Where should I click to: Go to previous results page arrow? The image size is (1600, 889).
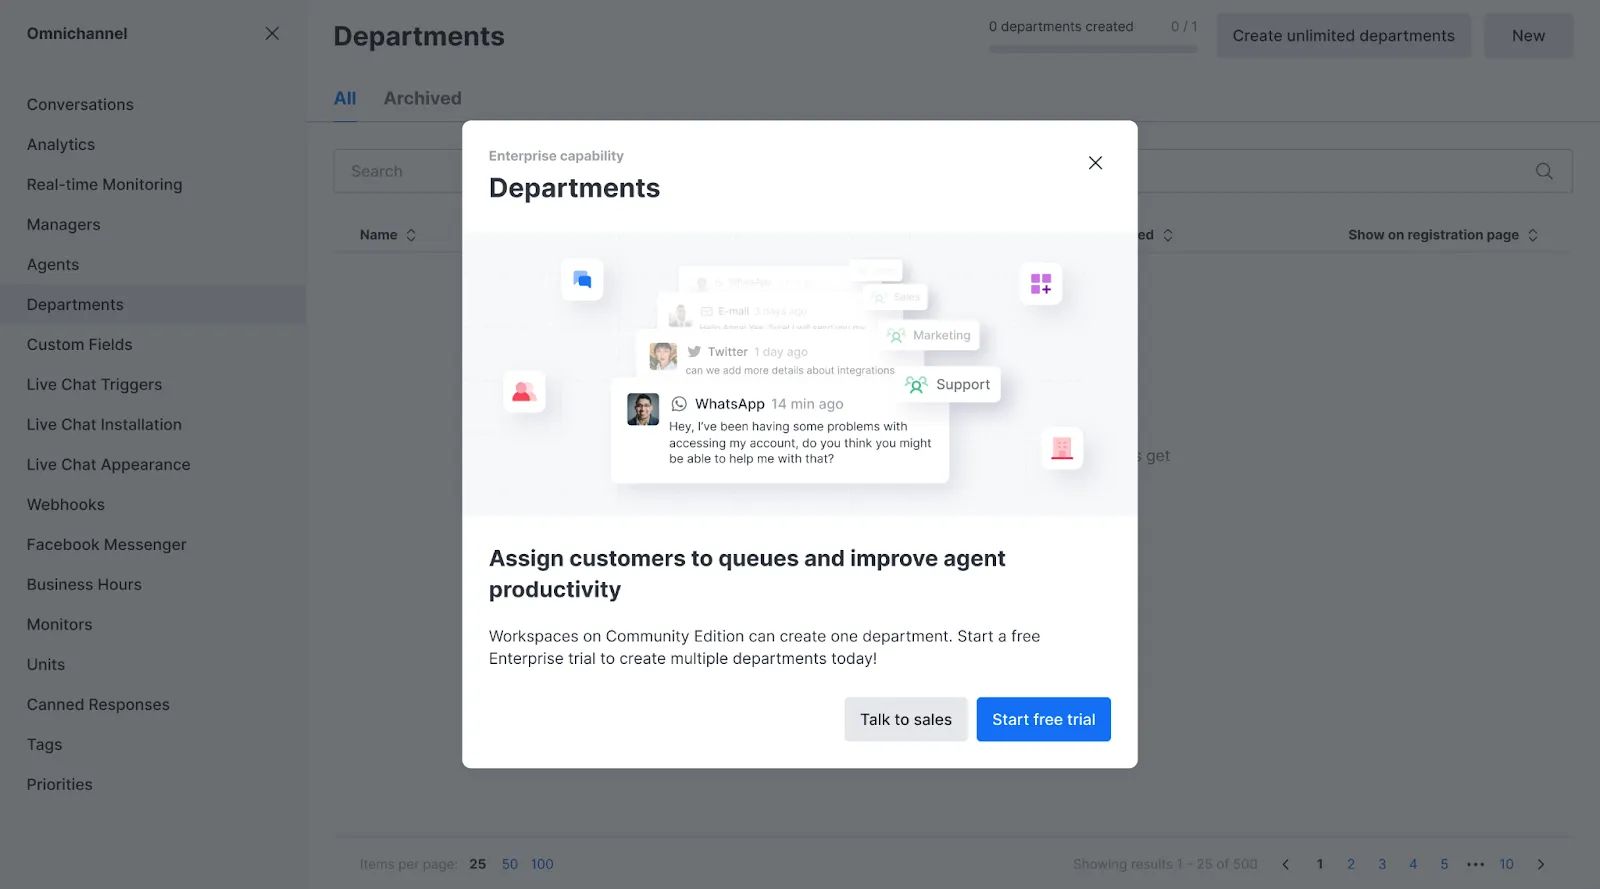[x=1286, y=864]
